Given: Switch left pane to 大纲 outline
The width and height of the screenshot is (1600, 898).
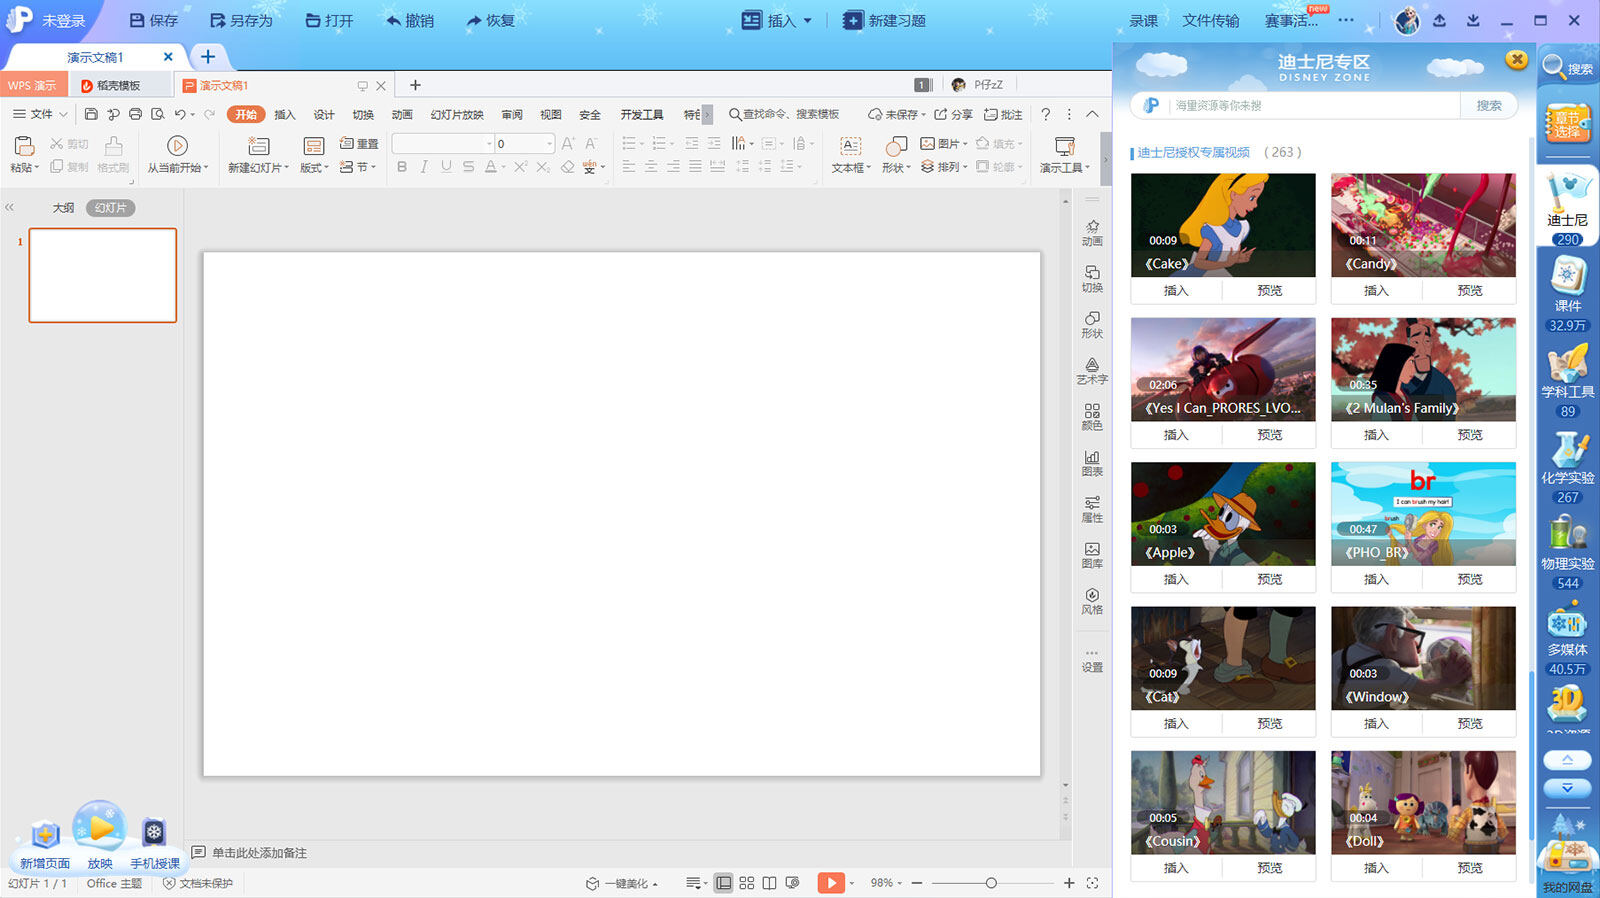Looking at the screenshot, I should [x=63, y=208].
